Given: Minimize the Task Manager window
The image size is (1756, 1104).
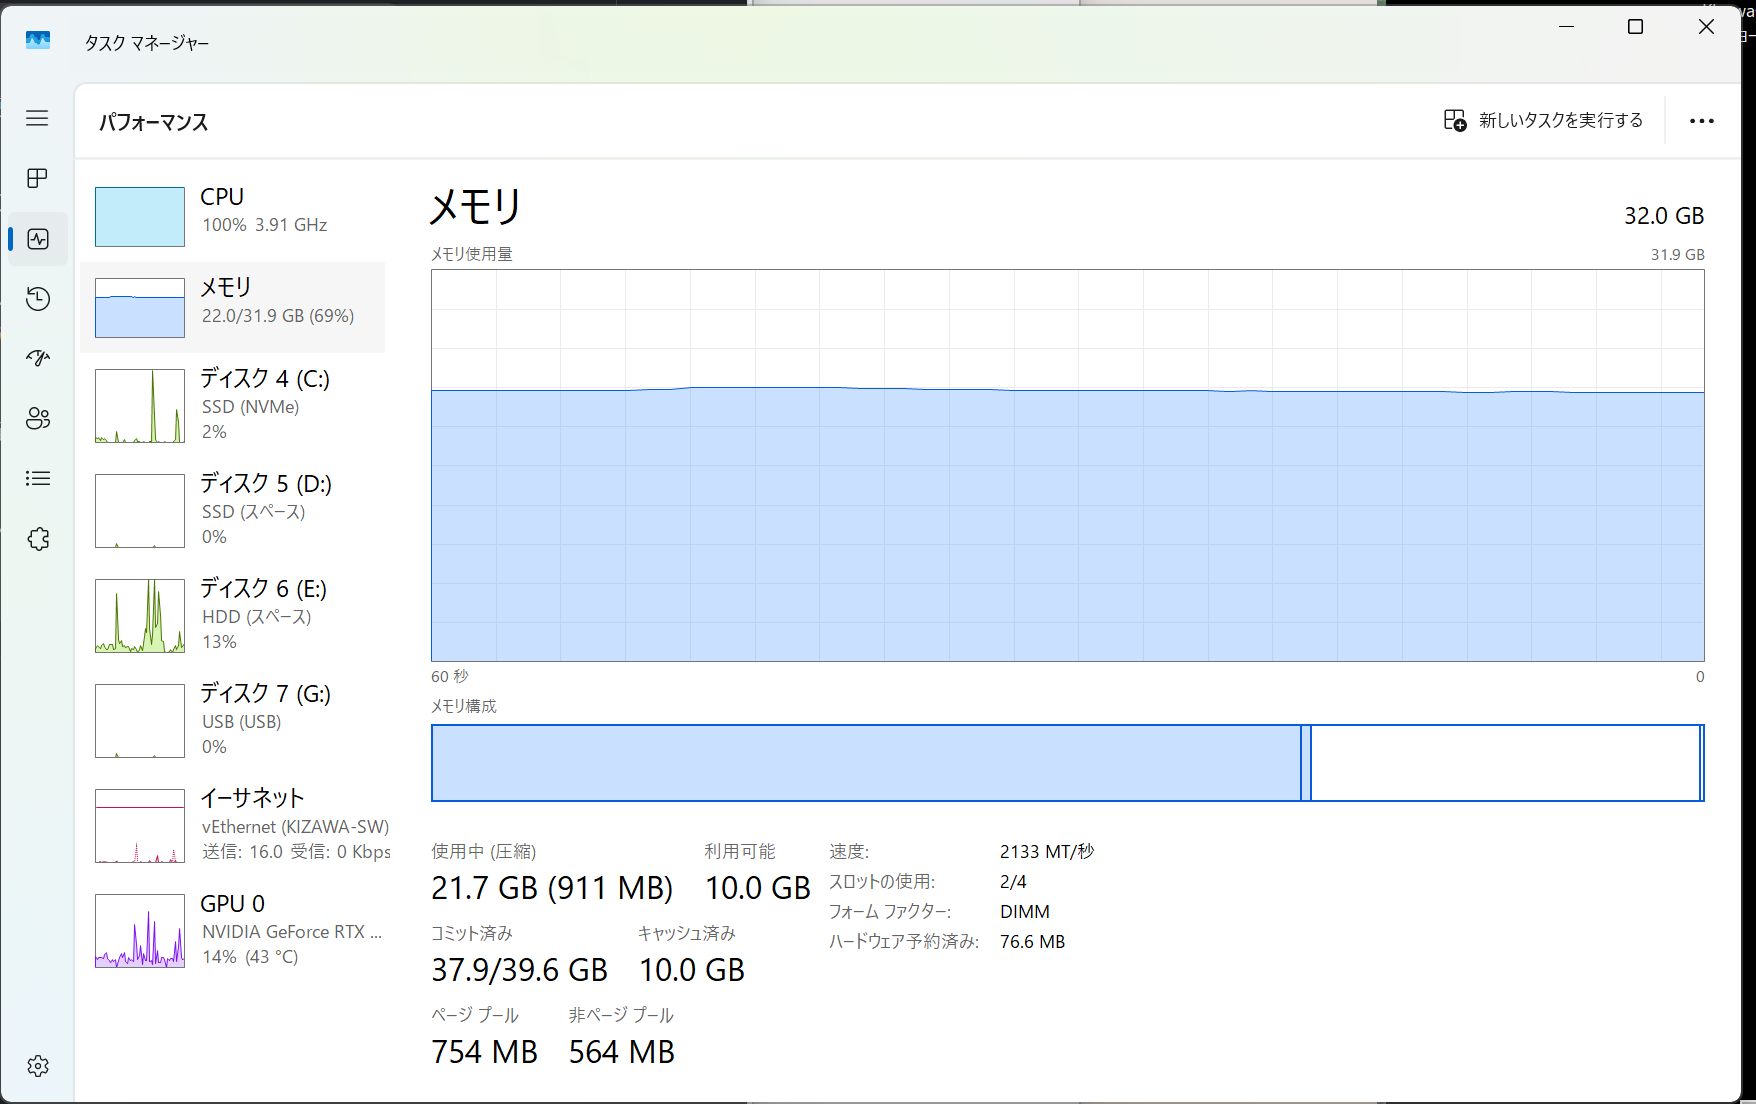Looking at the screenshot, I should (1566, 27).
